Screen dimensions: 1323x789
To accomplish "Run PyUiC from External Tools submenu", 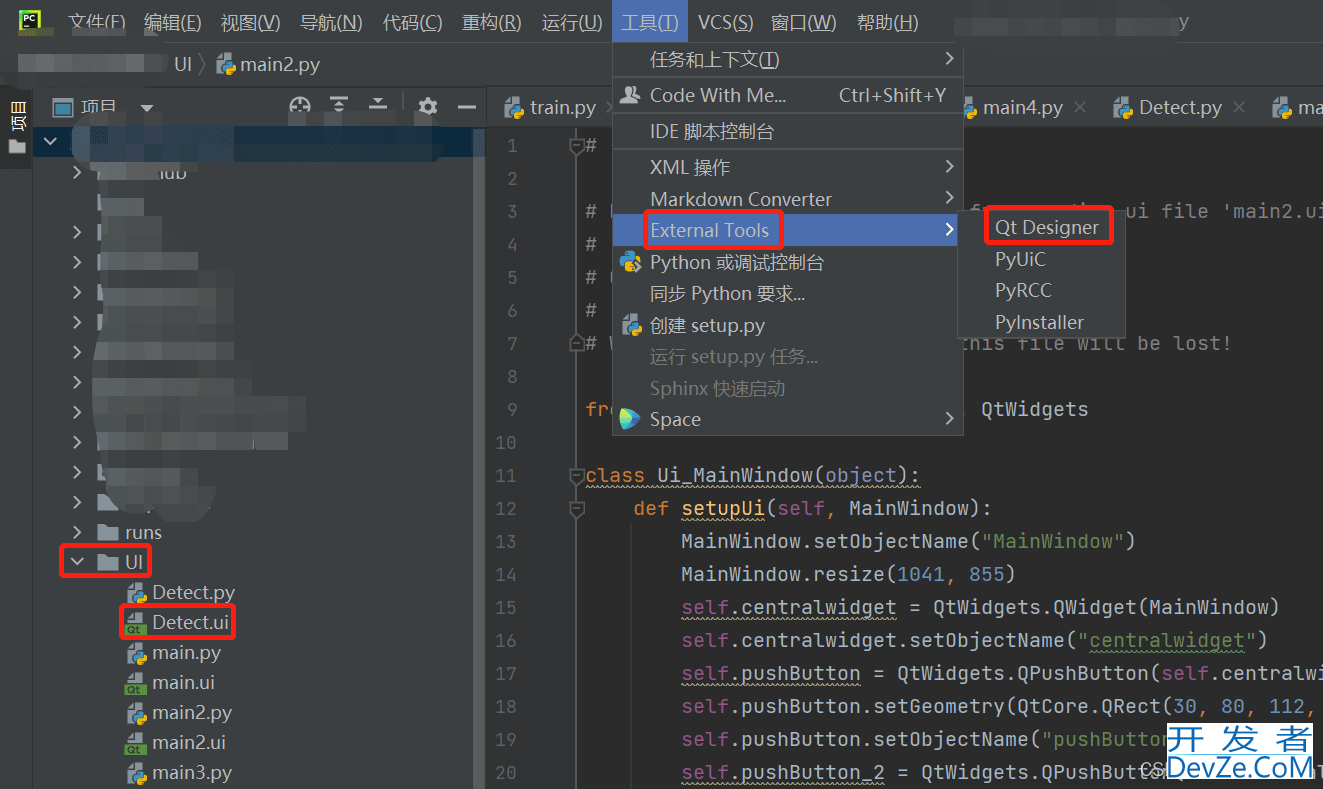I will point(1042,259).
